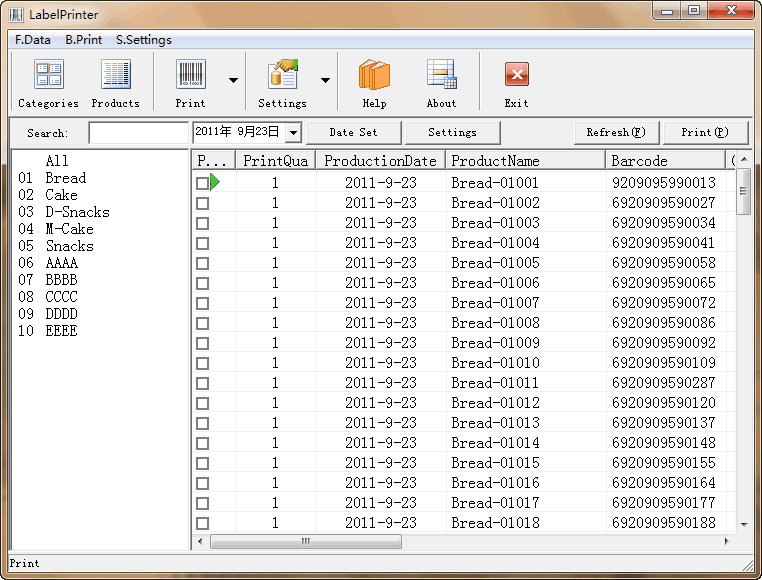Click the red Exit icon

[x=516, y=76]
